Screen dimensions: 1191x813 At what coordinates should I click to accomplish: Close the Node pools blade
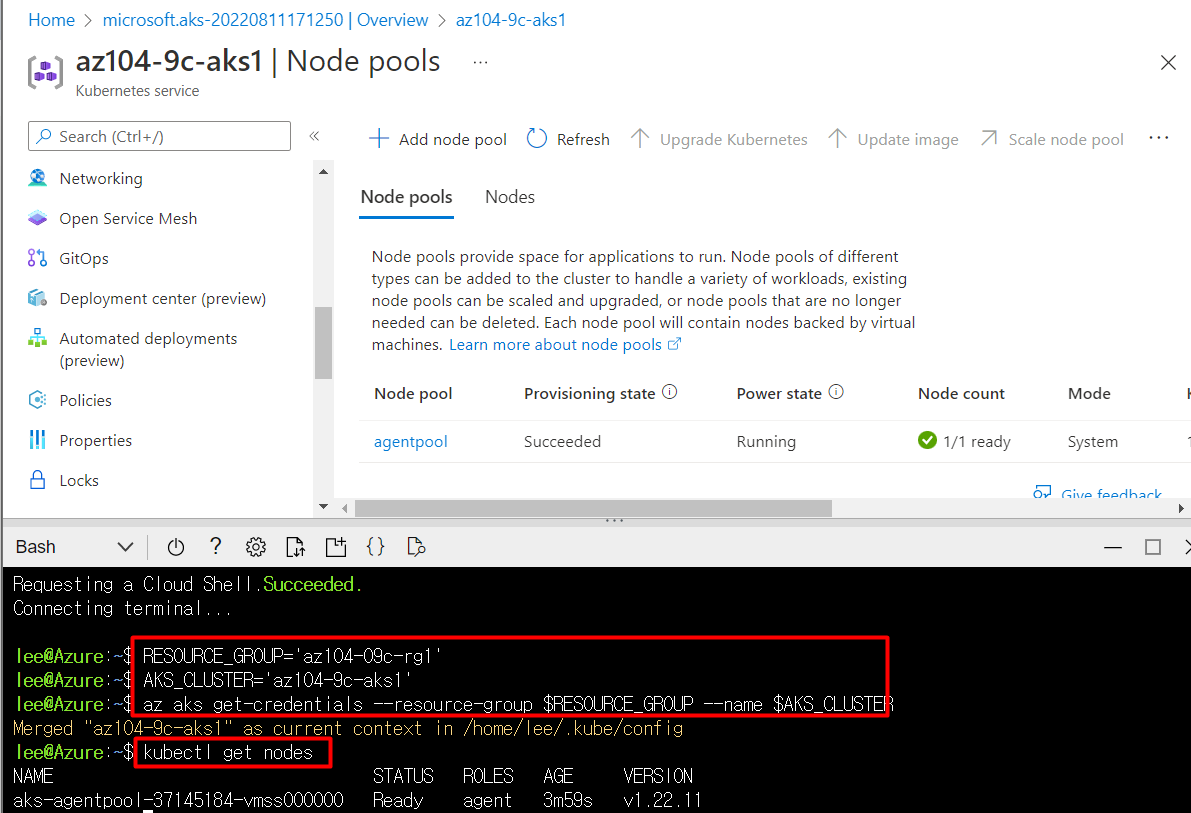(1168, 62)
